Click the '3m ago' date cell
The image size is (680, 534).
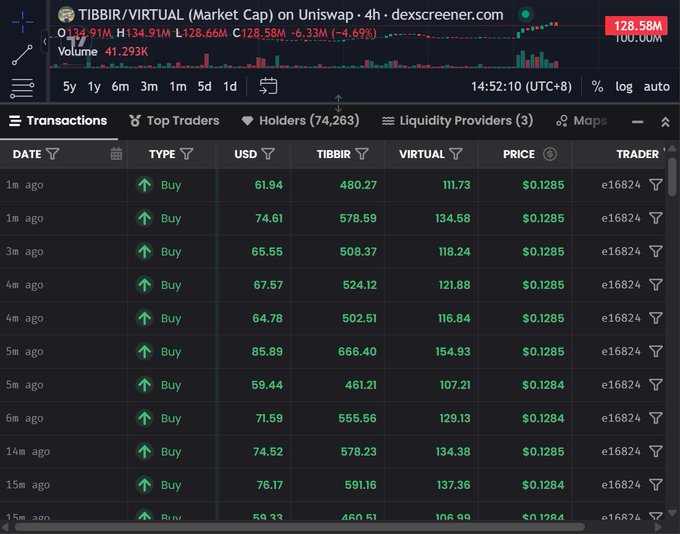pyautogui.click(x=24, y=252)
